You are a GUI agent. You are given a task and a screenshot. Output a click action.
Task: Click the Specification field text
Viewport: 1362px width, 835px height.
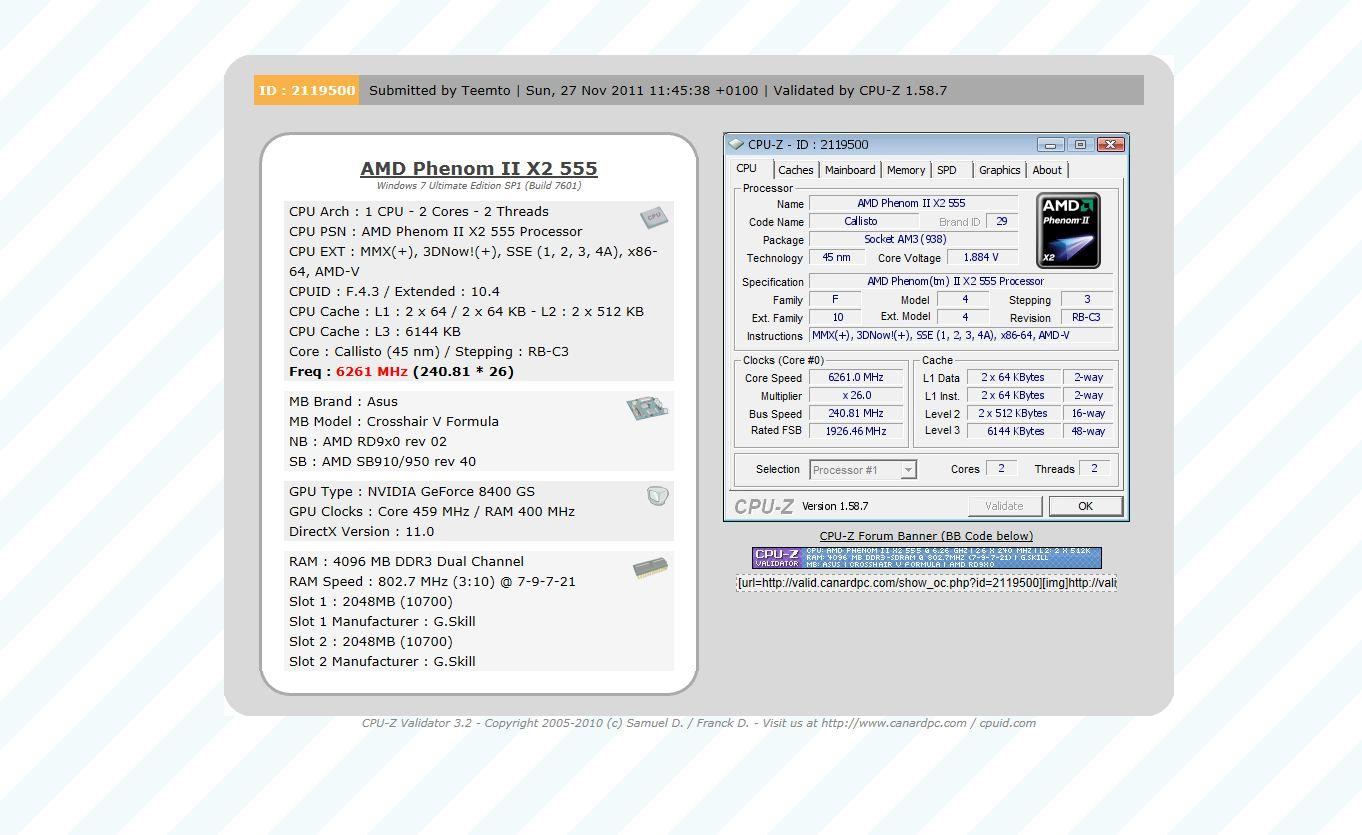[961, 282]
